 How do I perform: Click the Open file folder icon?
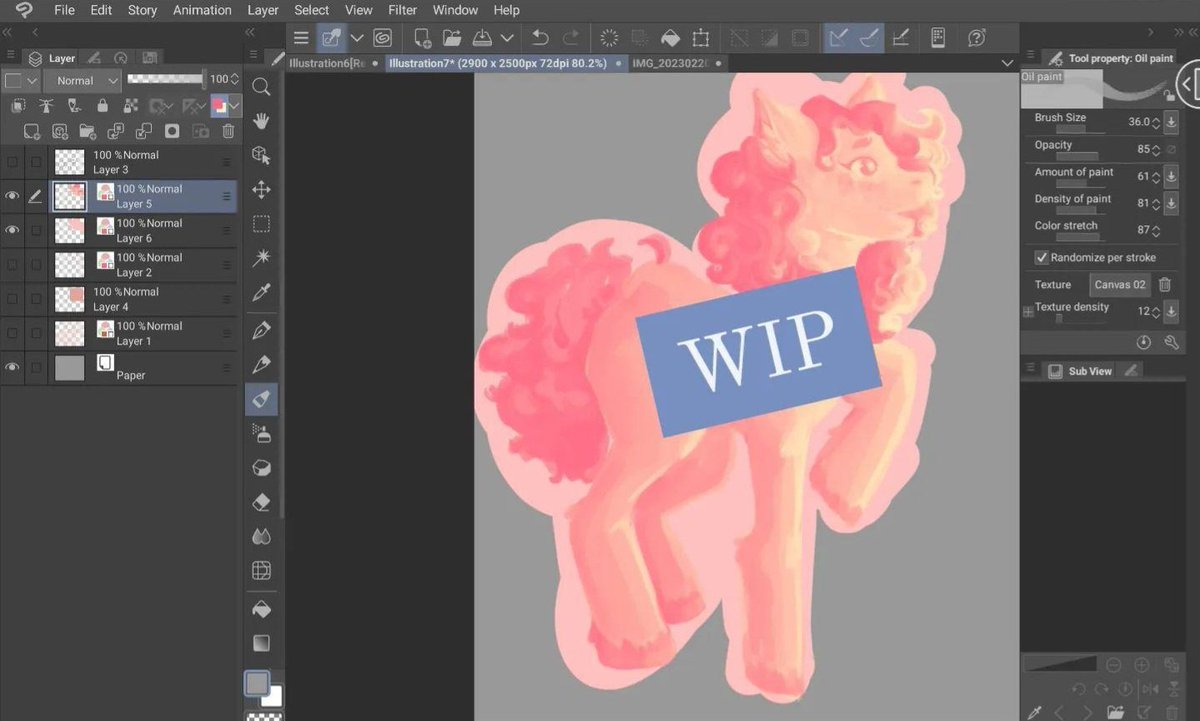tap(452, 38)
